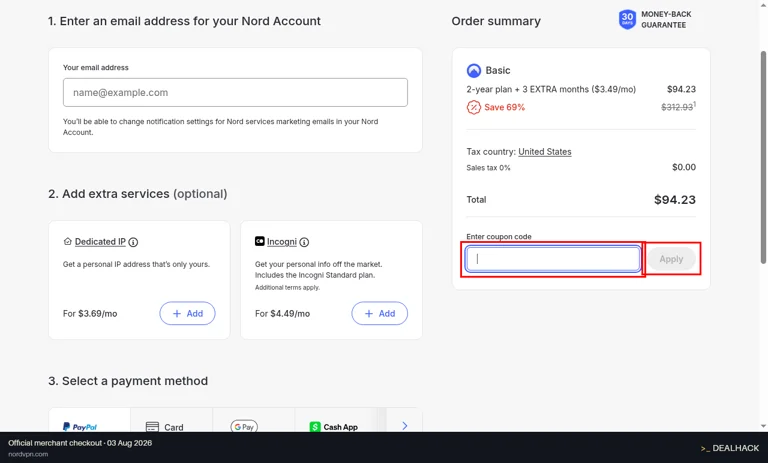Show Dedicated IP info tooltip icon
768x463 pixels.
click(133, 242)
